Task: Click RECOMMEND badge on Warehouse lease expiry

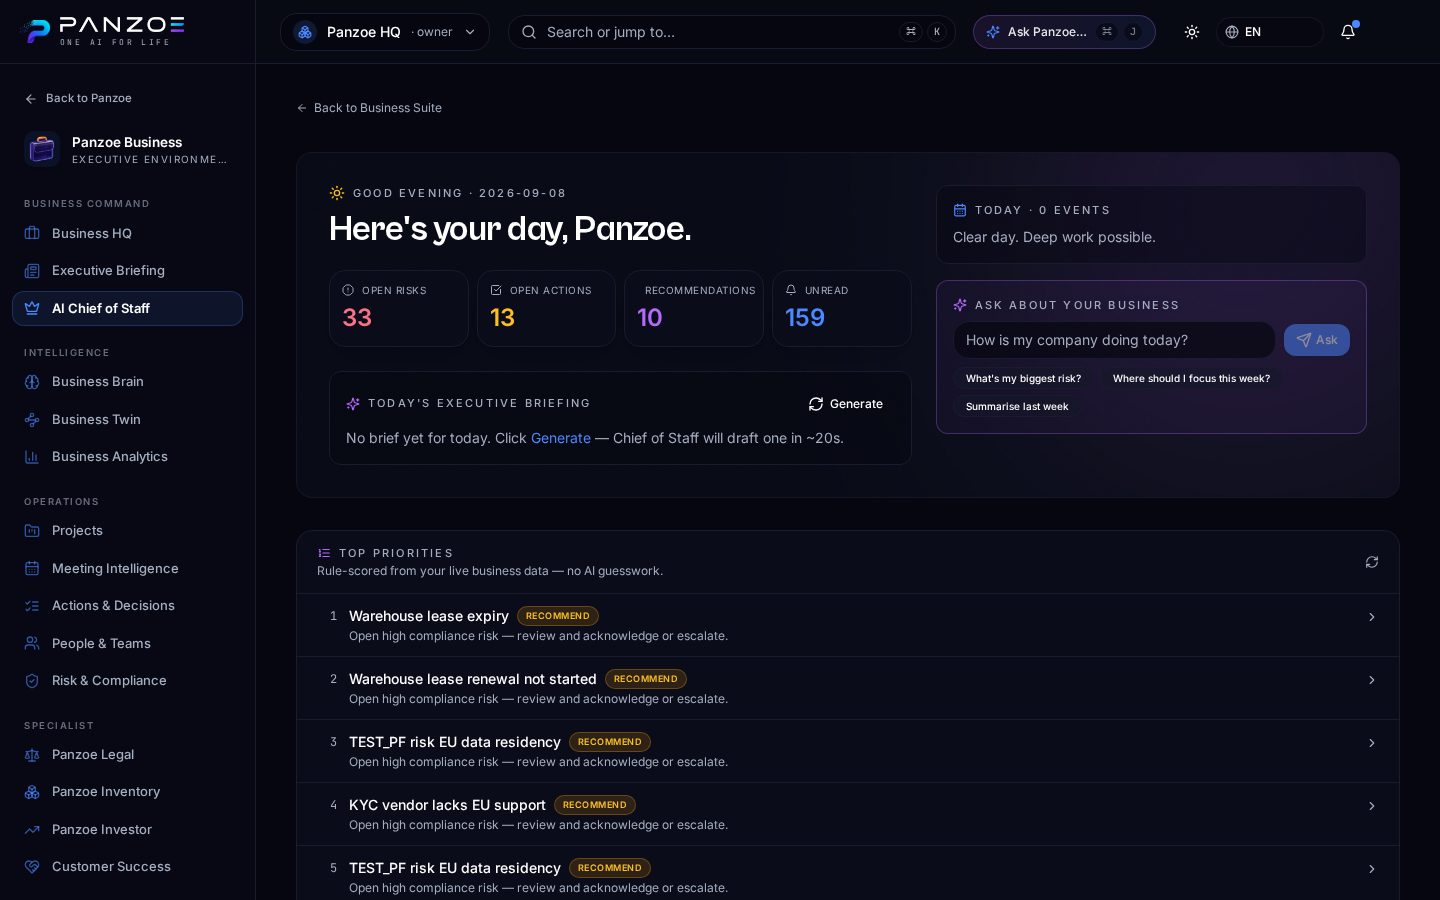Action: pos(558,616)
